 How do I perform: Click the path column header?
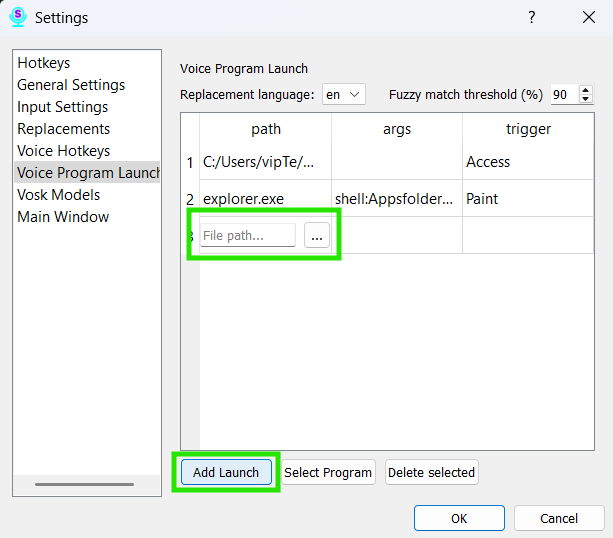click(x=266, y=129)
